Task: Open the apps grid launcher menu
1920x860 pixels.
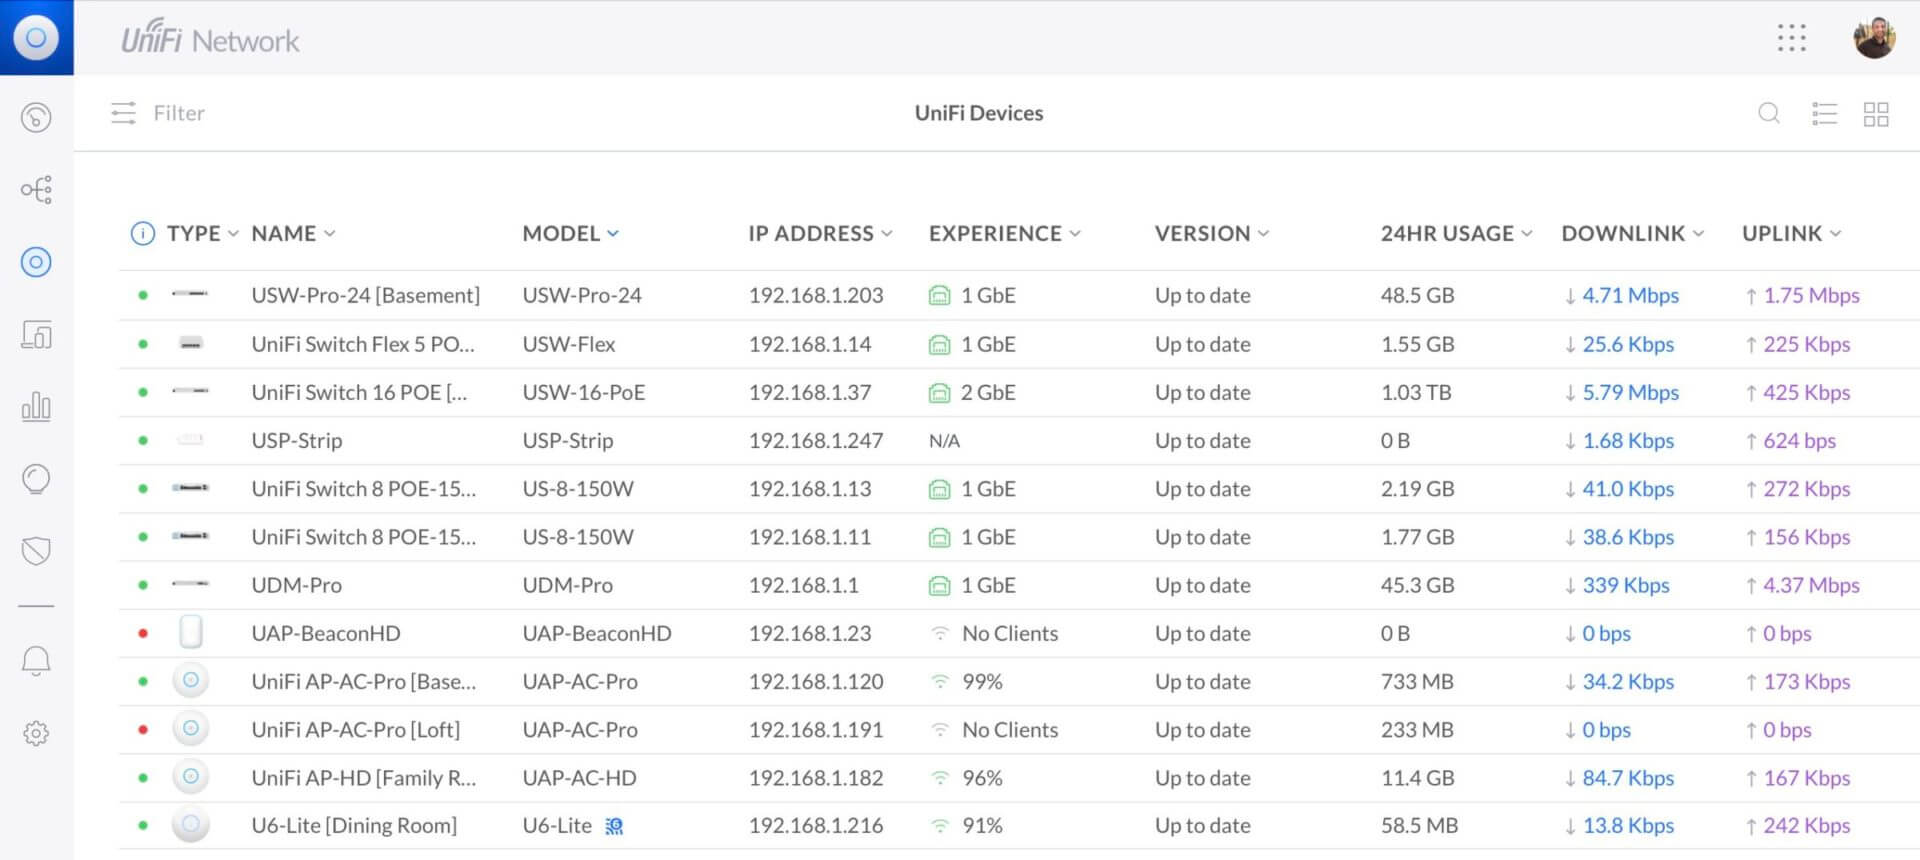Action: point(1791,38)
